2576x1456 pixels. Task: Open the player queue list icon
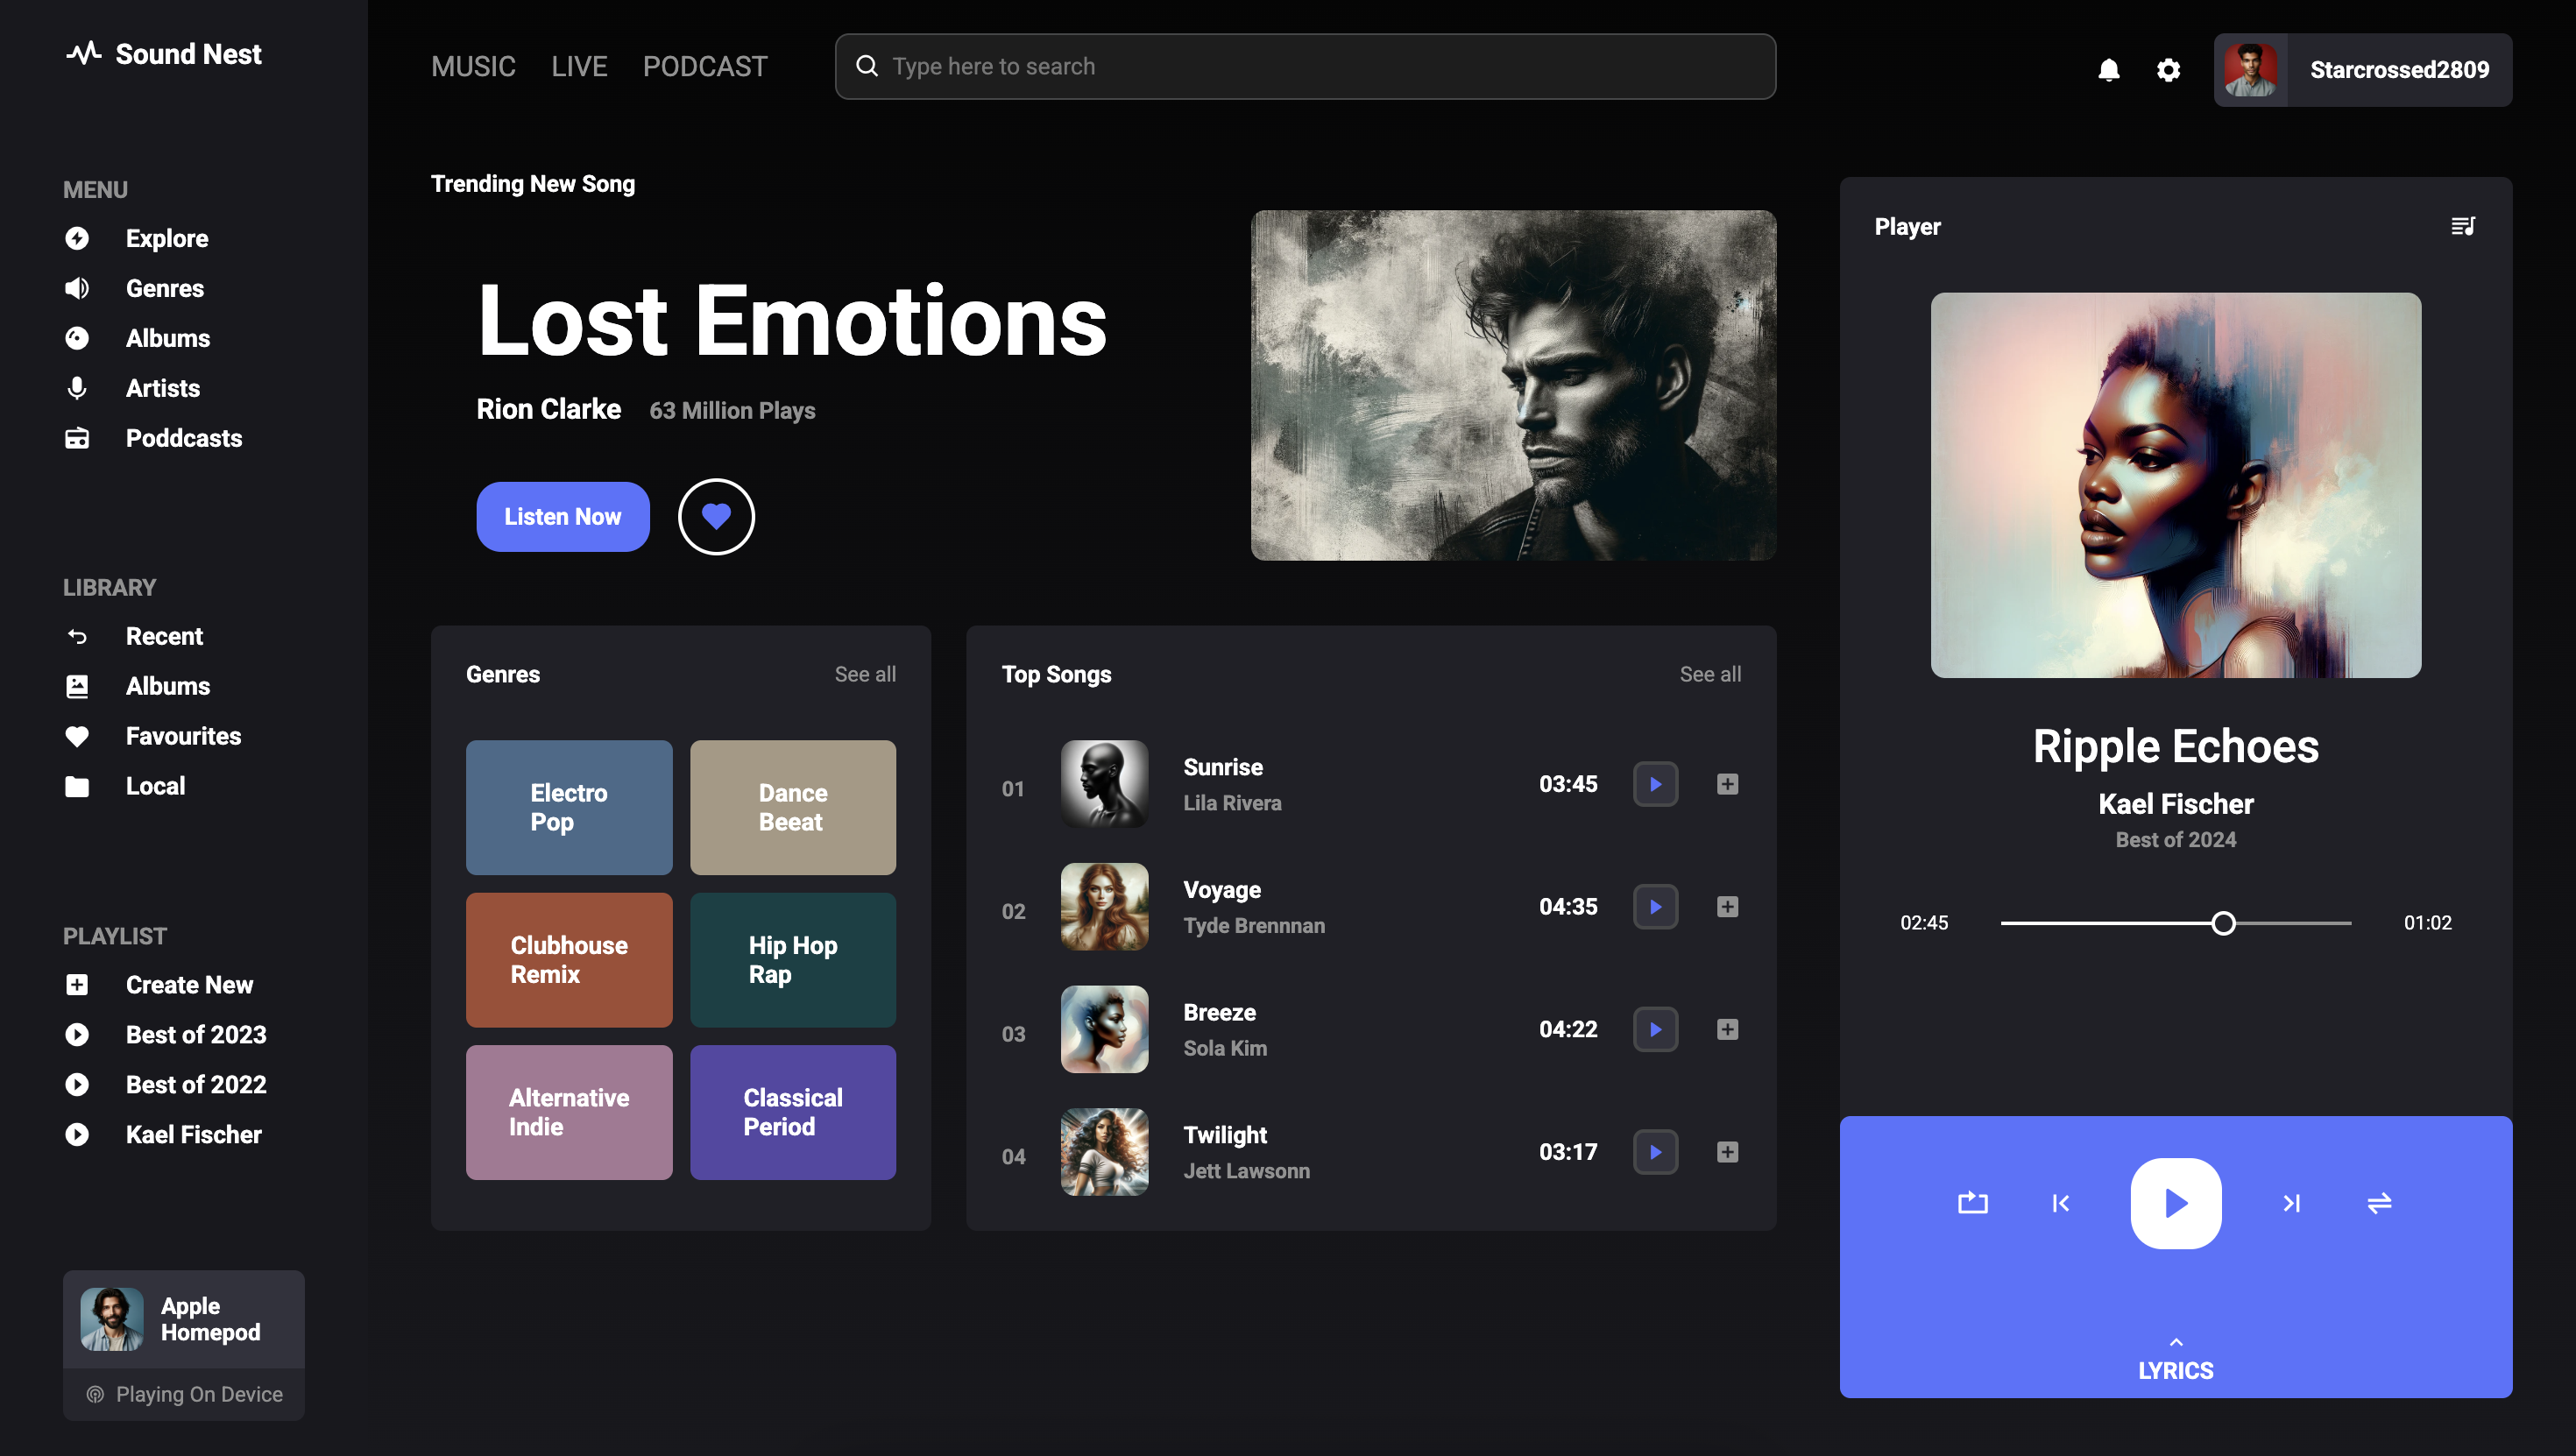[2462, 226]
